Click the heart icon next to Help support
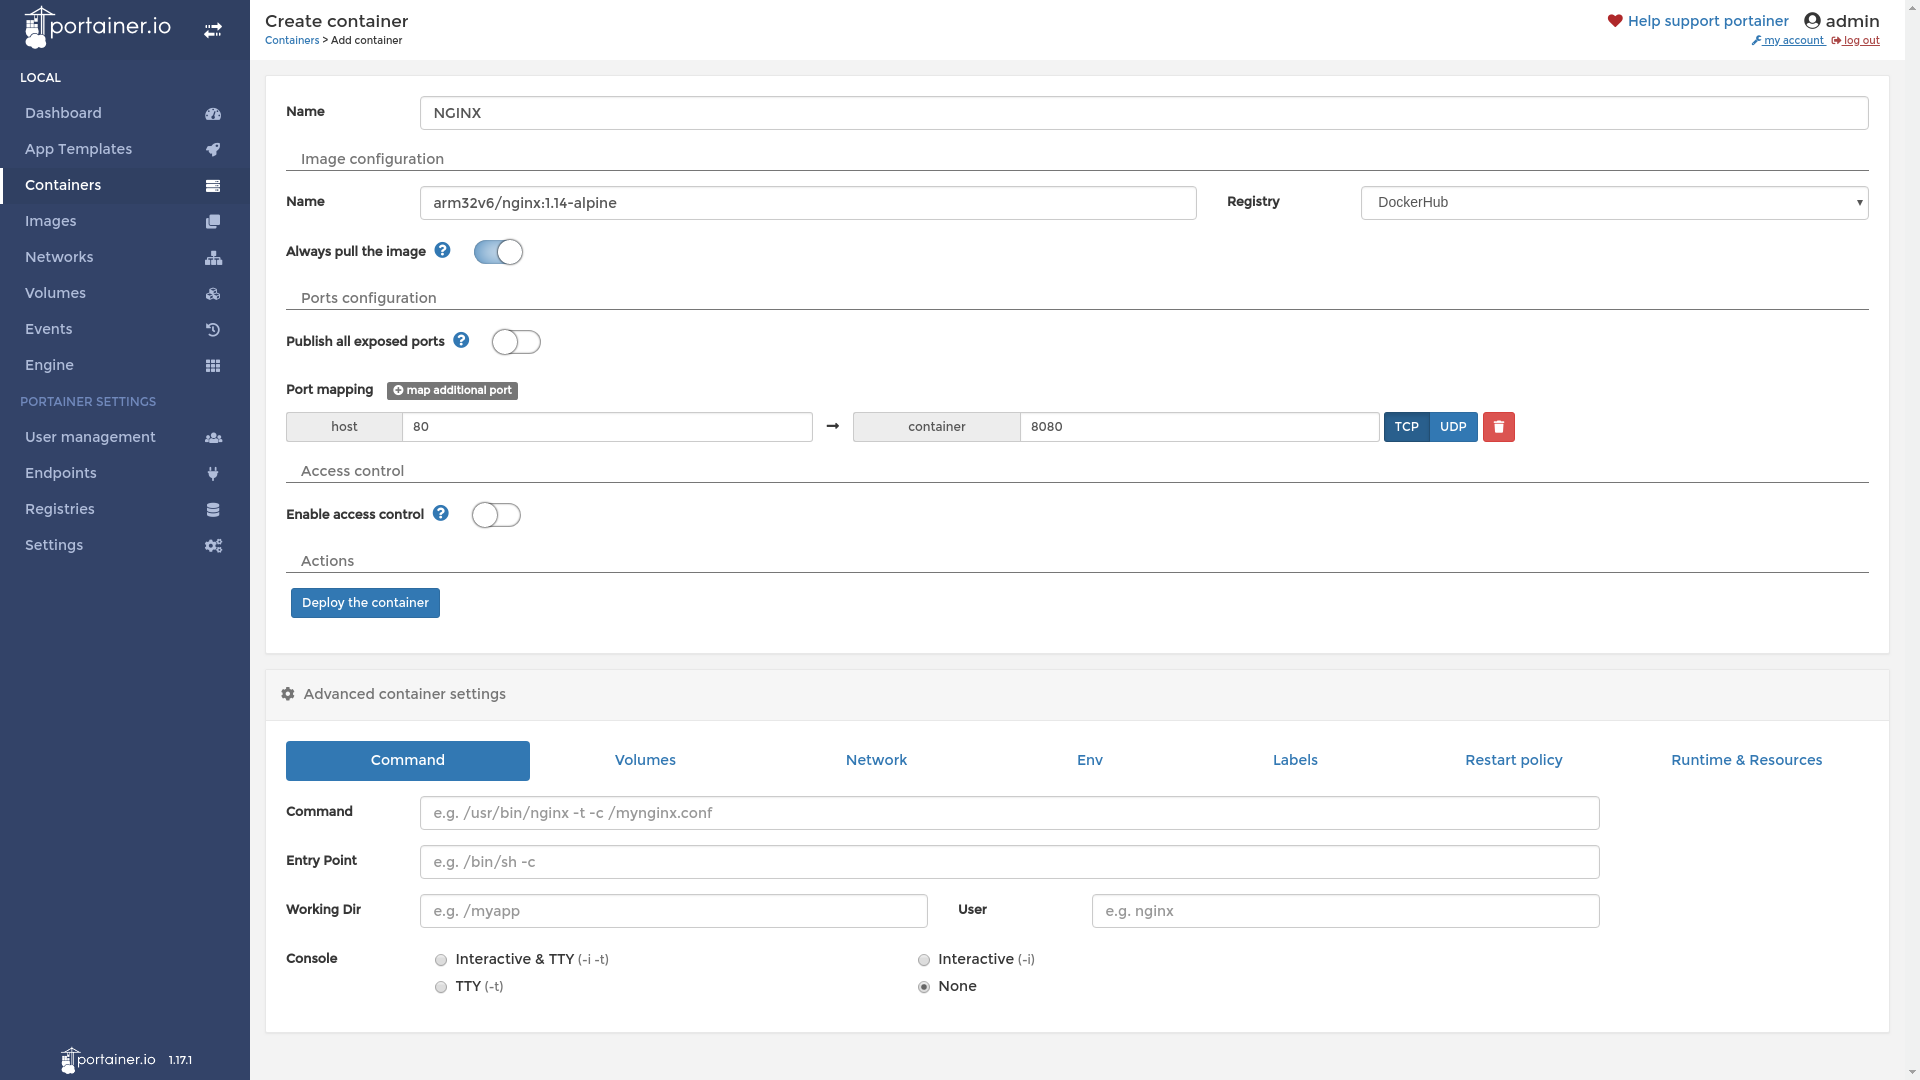The image size is (1920, 1080). [1615, 21]
